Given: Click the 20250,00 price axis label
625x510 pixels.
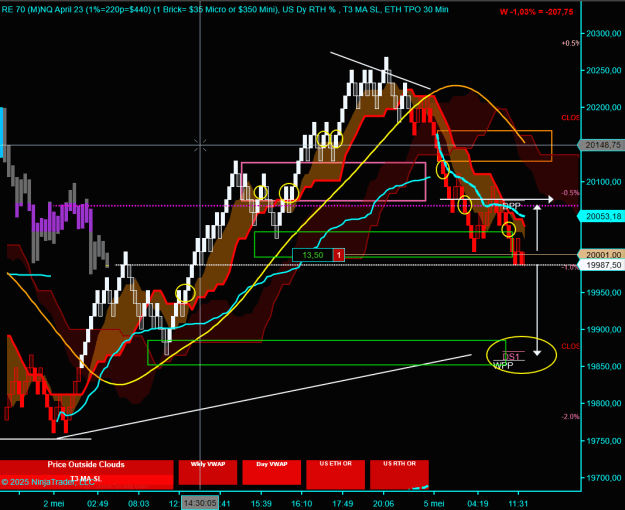Looking at the screenshot, I should pos(603,71).
